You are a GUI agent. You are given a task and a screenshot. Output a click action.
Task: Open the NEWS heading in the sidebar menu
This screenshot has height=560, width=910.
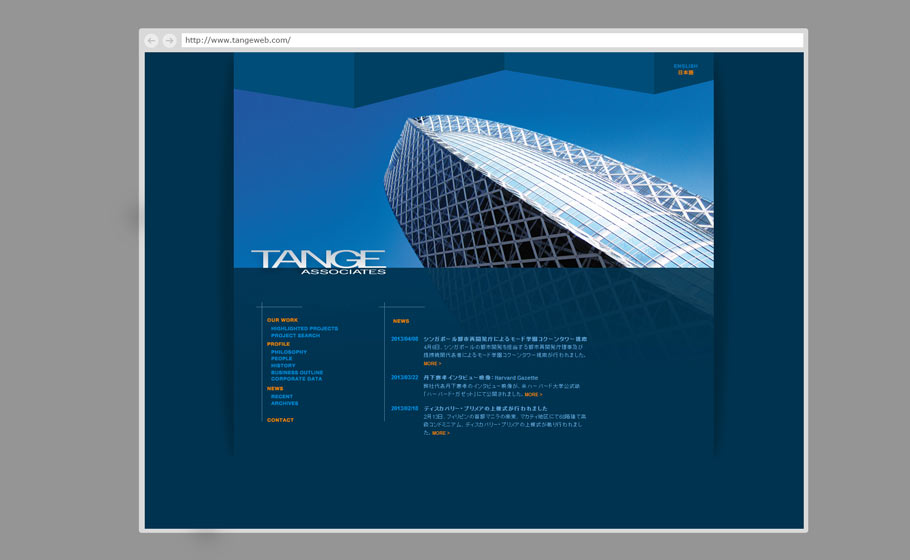(x=275, y=388)
